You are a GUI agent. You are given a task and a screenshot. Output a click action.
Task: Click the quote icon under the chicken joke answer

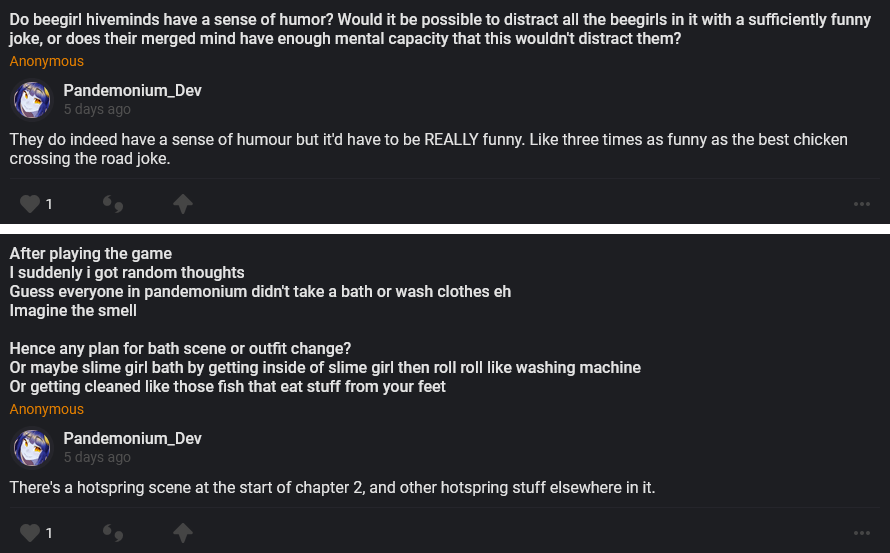[x=113, y=205]
